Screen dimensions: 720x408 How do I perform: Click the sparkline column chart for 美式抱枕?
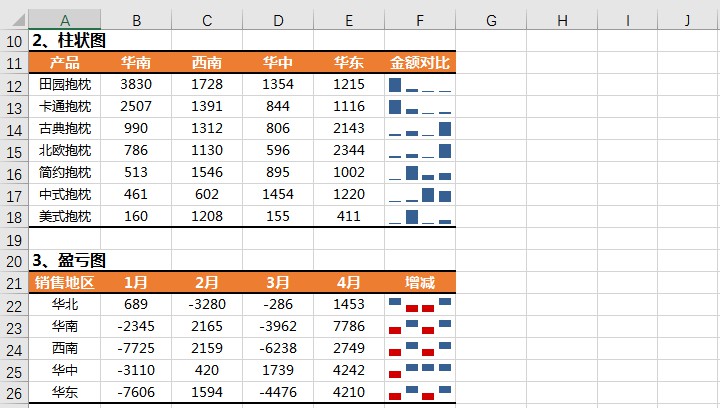coord(420,216)
